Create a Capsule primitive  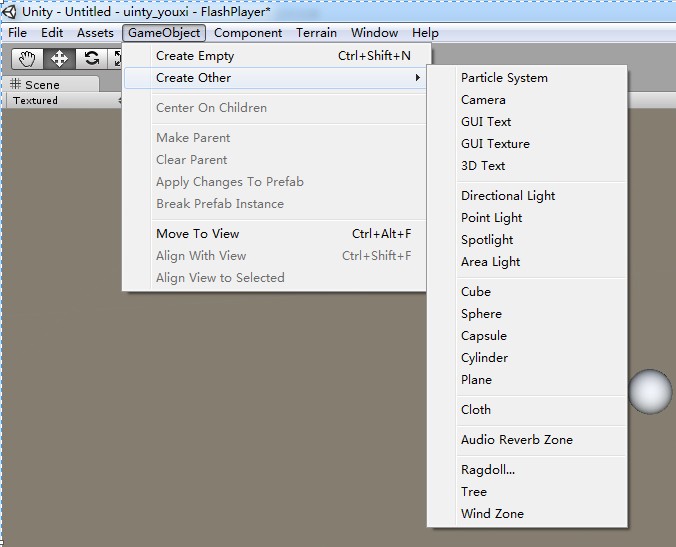click(x=527, y=336)
